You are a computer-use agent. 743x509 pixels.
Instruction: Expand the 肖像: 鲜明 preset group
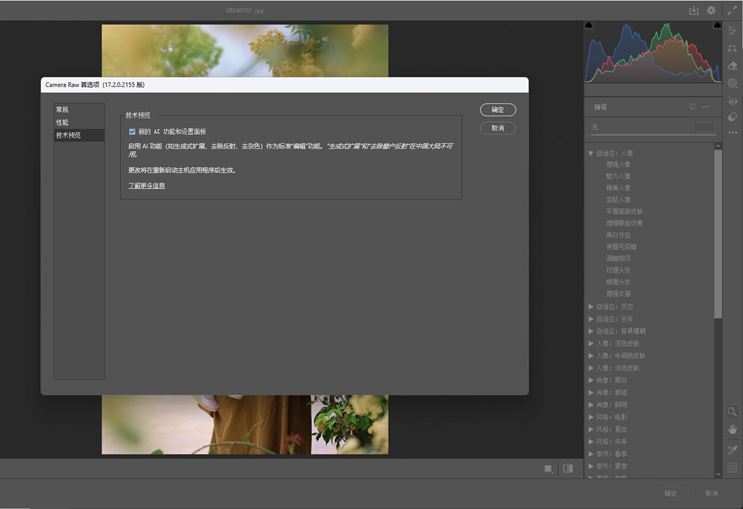coord(591,405)
